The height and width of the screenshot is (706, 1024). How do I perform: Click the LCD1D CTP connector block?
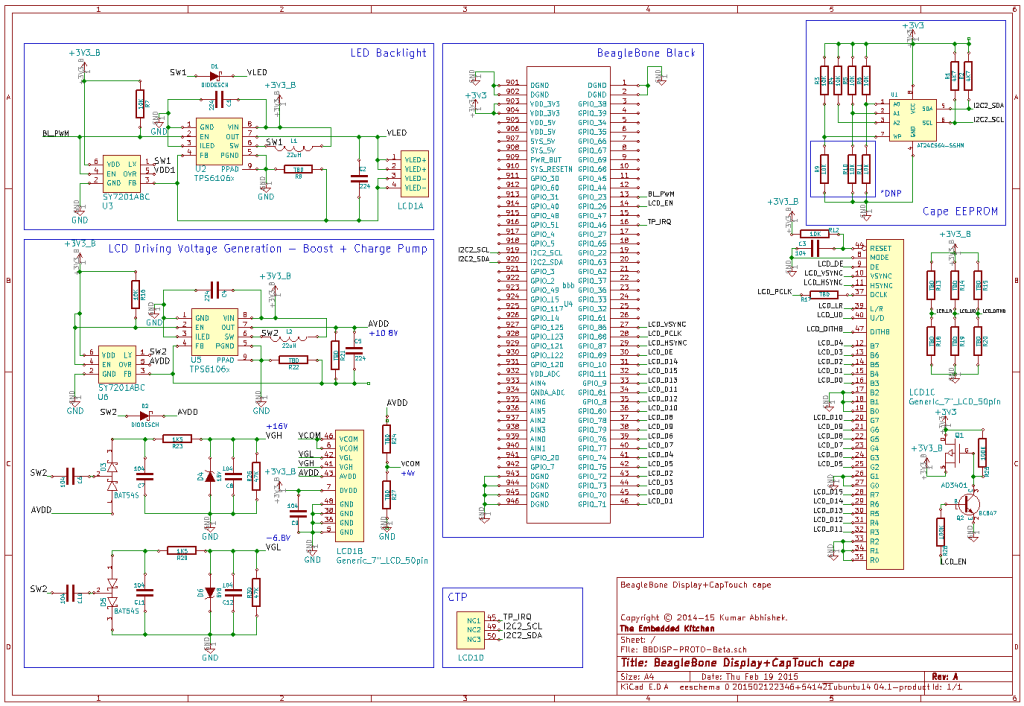pos(470,630)
